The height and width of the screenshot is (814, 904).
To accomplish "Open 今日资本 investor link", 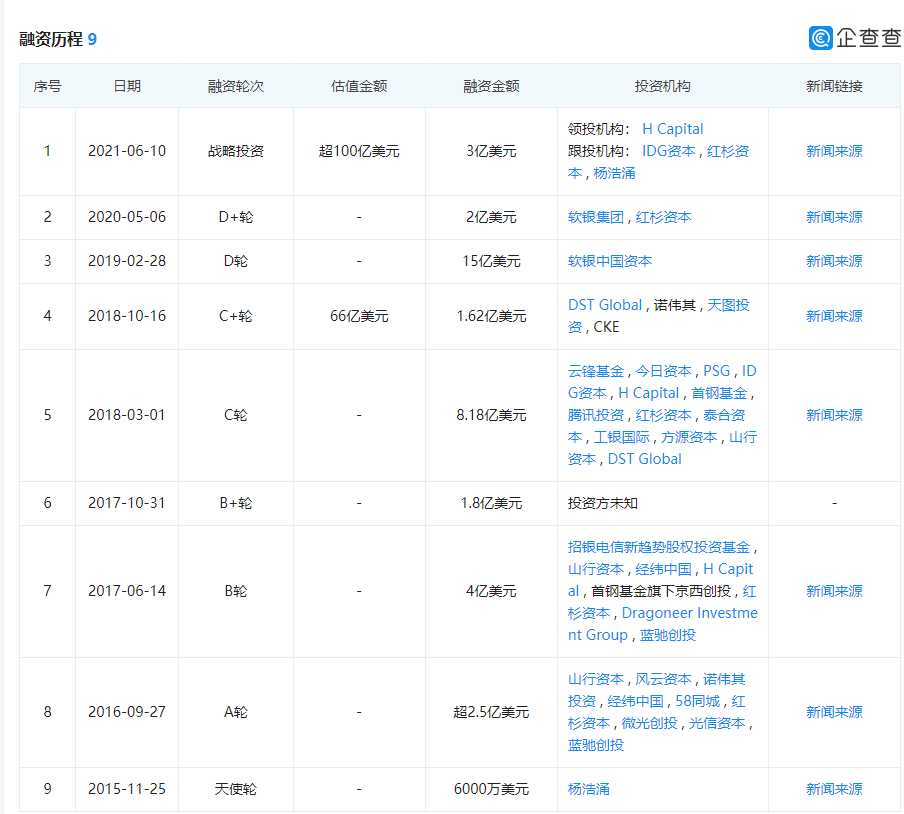I will pyautogui.click(x=663, y=371).
